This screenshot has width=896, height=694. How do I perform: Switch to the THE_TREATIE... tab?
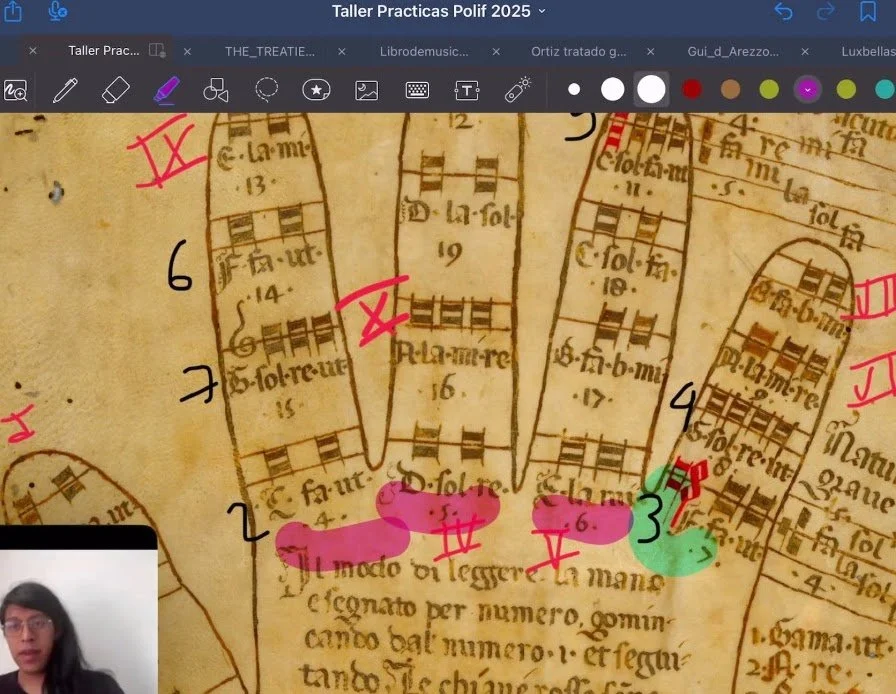(x=270, y=51)
